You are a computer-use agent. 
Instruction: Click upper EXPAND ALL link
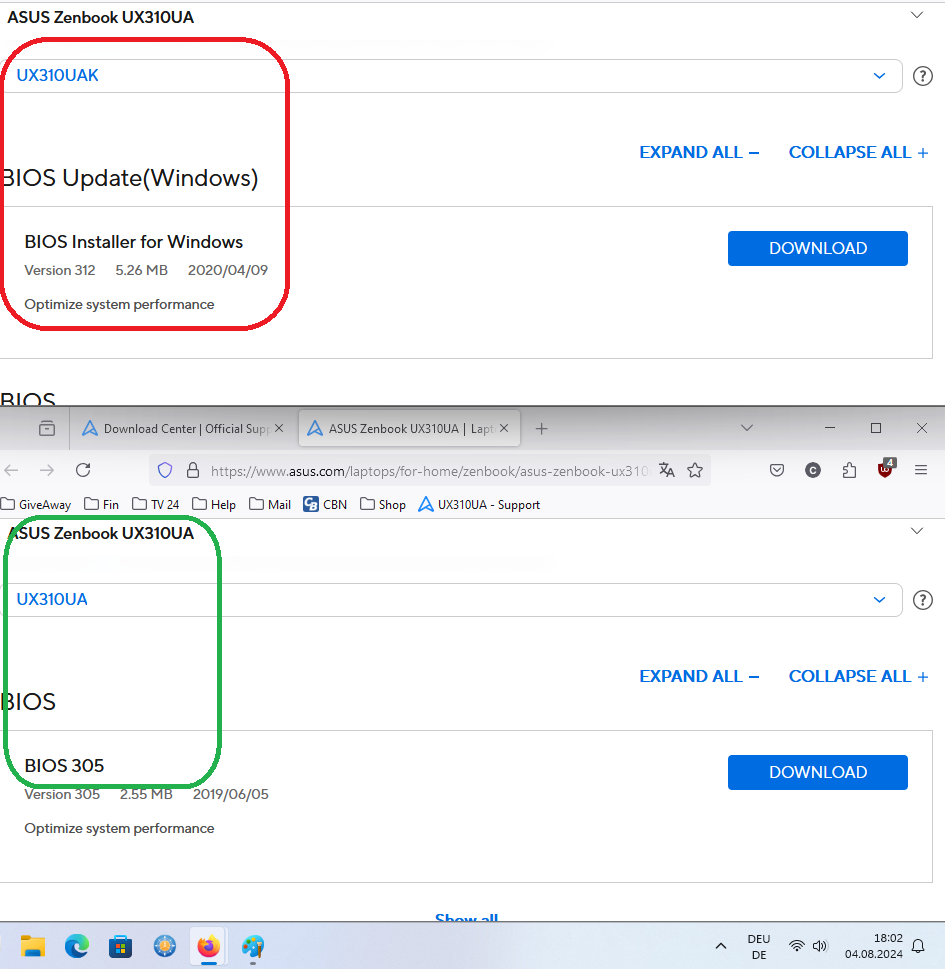(699, 152)
